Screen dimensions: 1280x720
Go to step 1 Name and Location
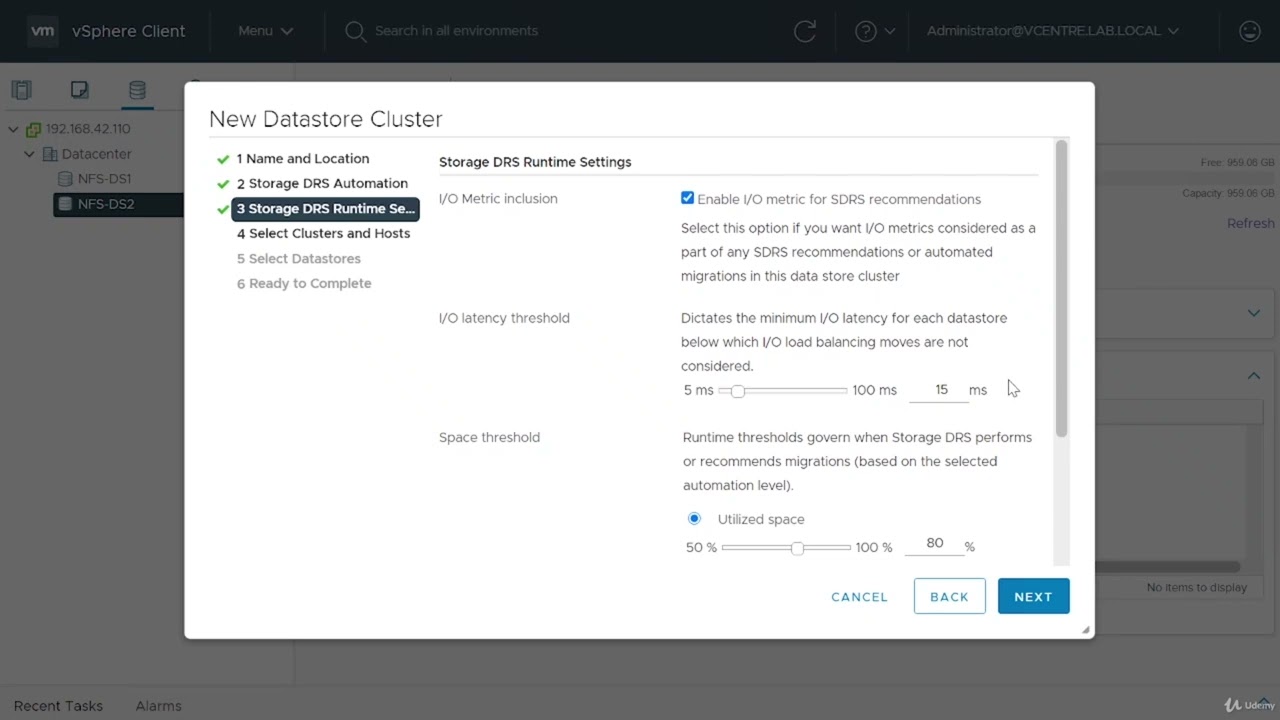coord(303,159)
